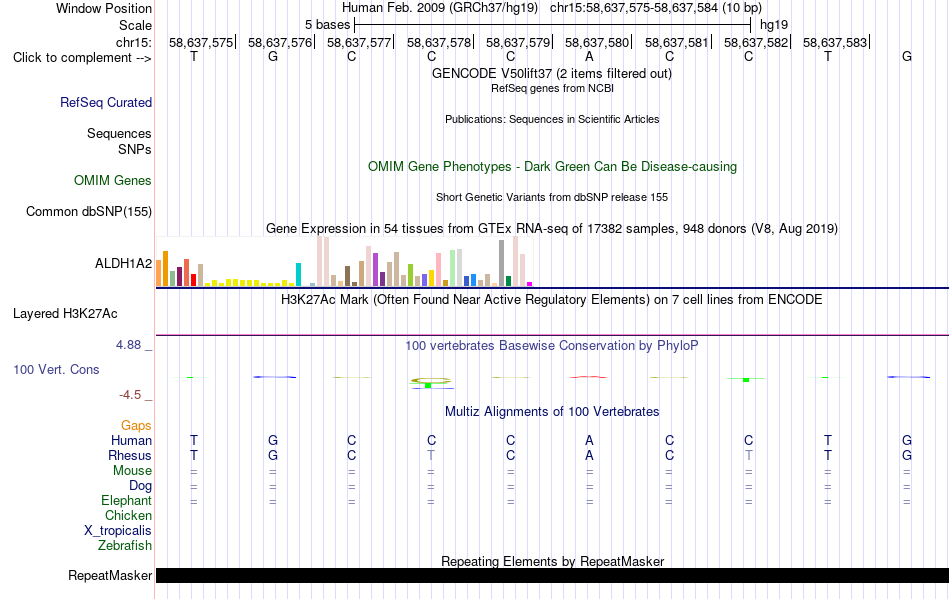950x599 pixels.
Task: Click the Window Position label
Action: click(x=104, y=8)
